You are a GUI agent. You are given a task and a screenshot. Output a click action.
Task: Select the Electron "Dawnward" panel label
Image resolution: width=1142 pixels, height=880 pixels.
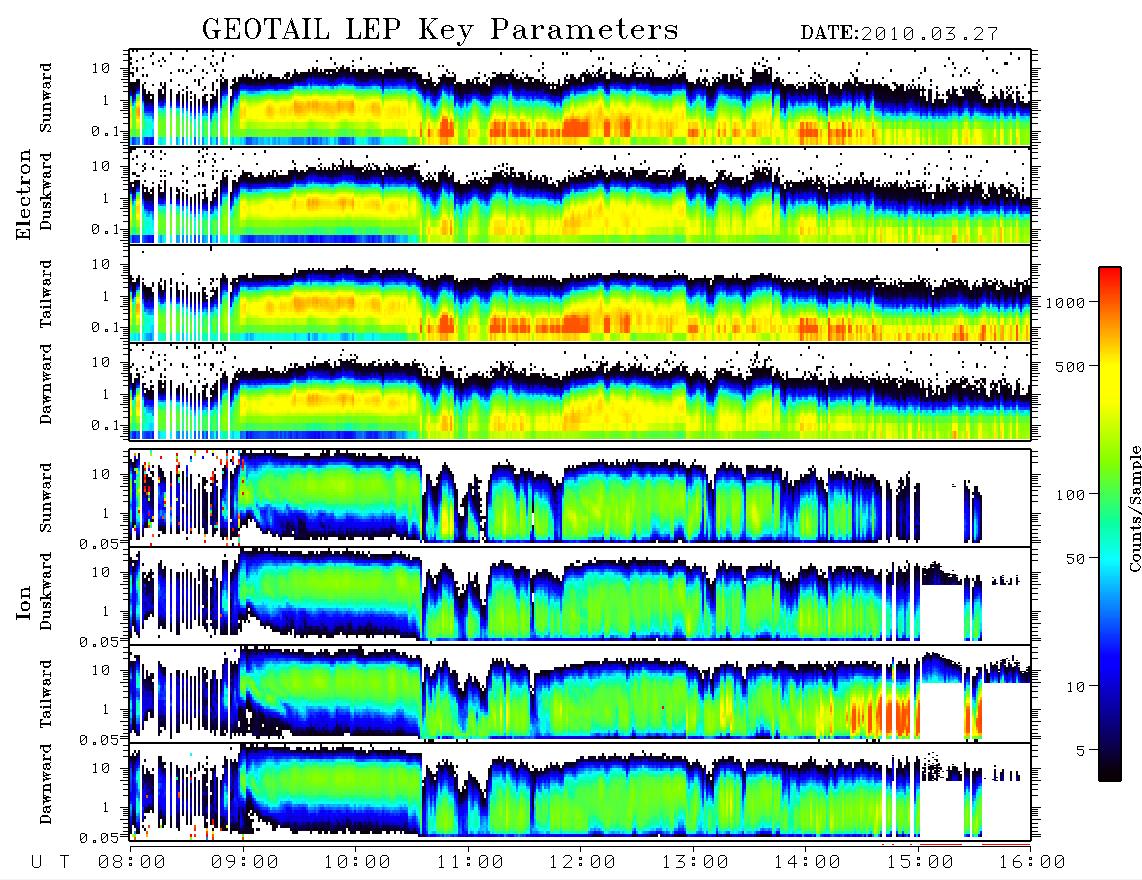coord(46,384)
